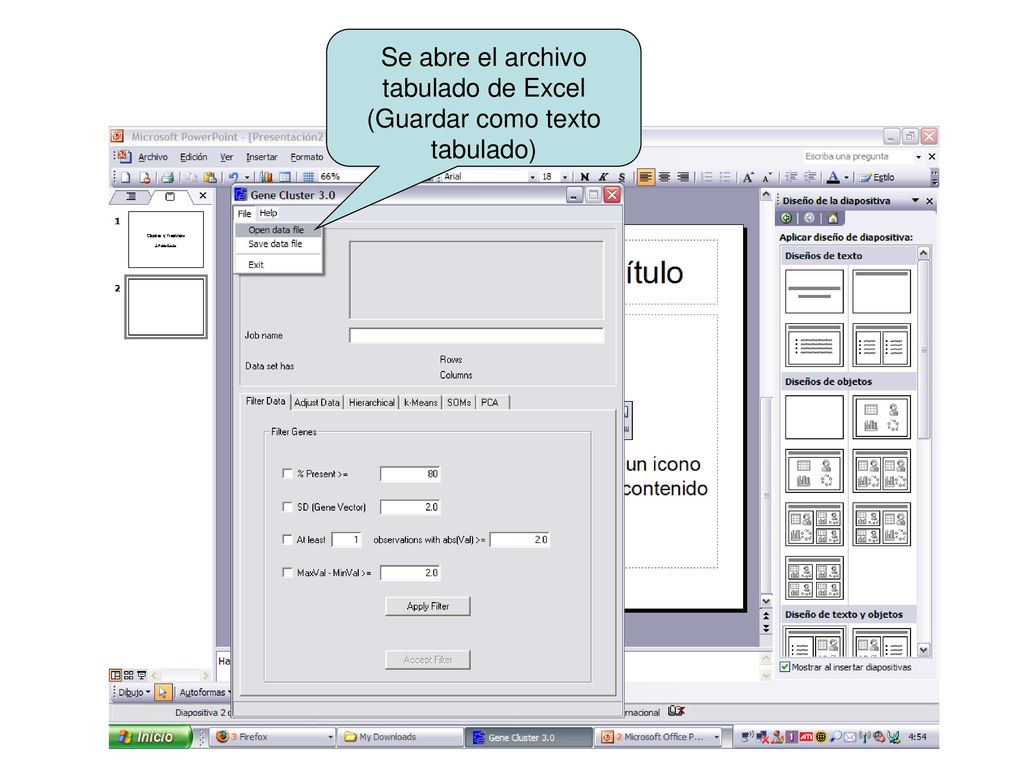Image resolution: width=1024 pixels, height=768 pixels.
Task: Expand the Firefox taskbar group arrow
Action: 330,737
